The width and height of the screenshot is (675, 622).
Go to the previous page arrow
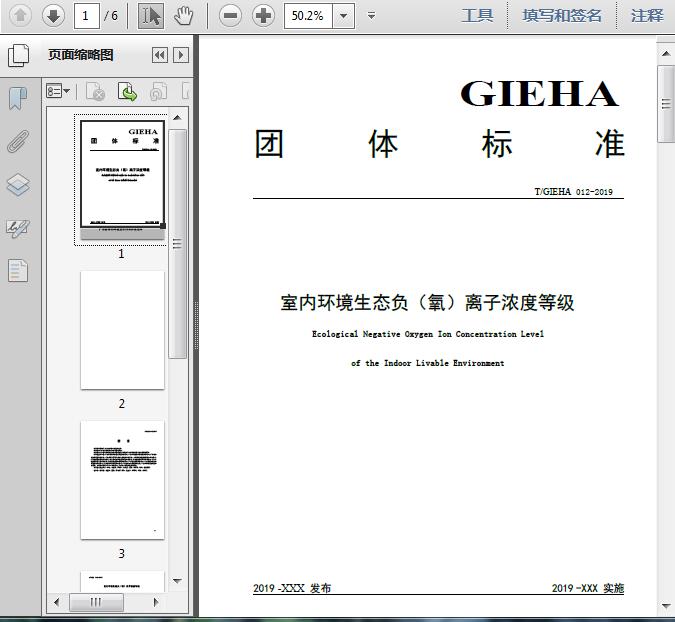point(20,15)
